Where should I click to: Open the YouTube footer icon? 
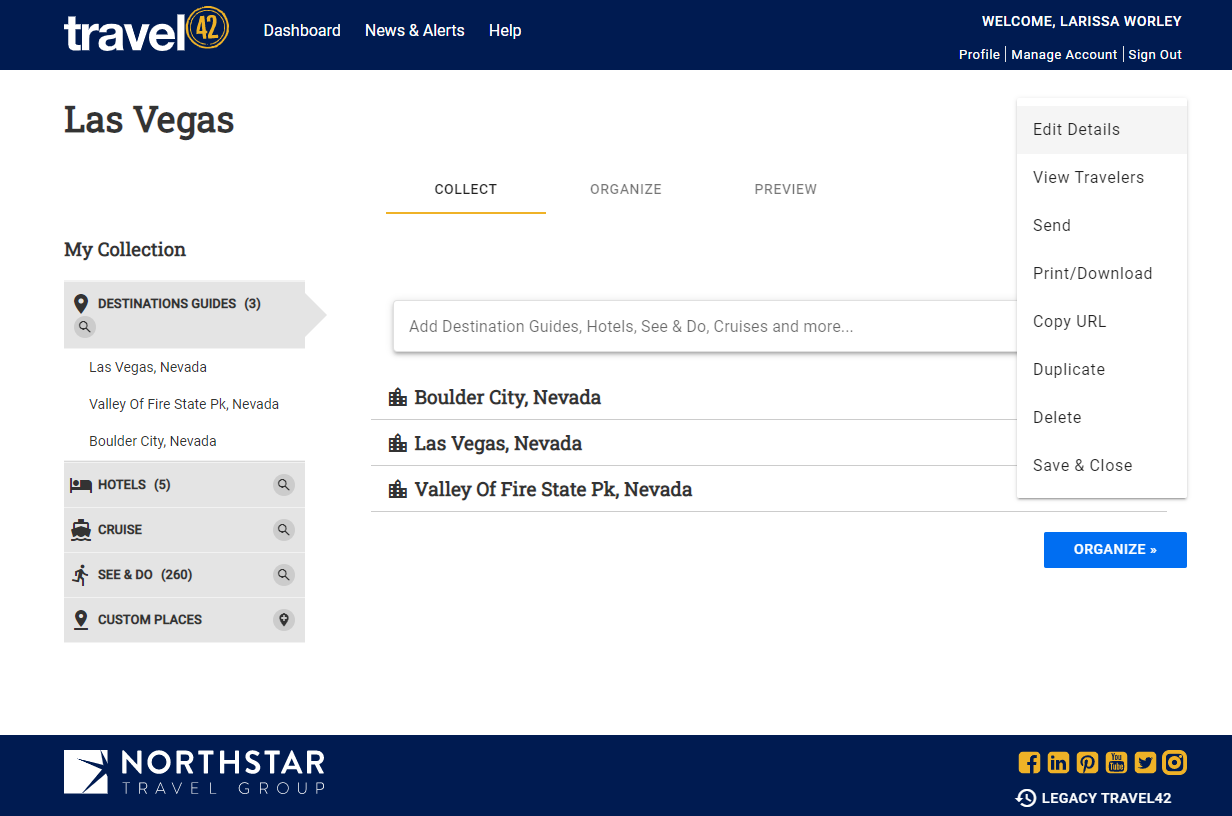pyautogui.click(x=1116, y=763)
